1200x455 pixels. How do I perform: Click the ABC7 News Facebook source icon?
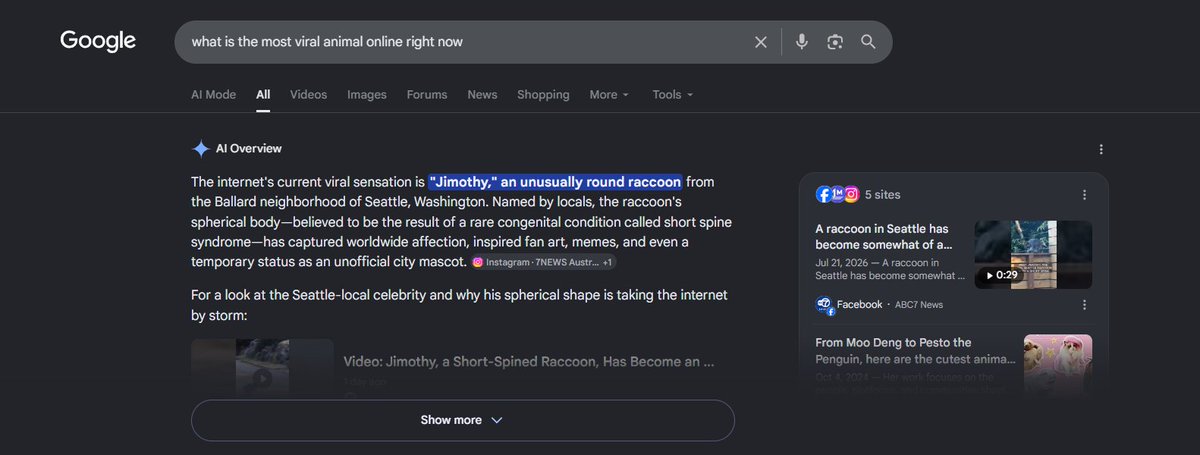coord(825,305)
